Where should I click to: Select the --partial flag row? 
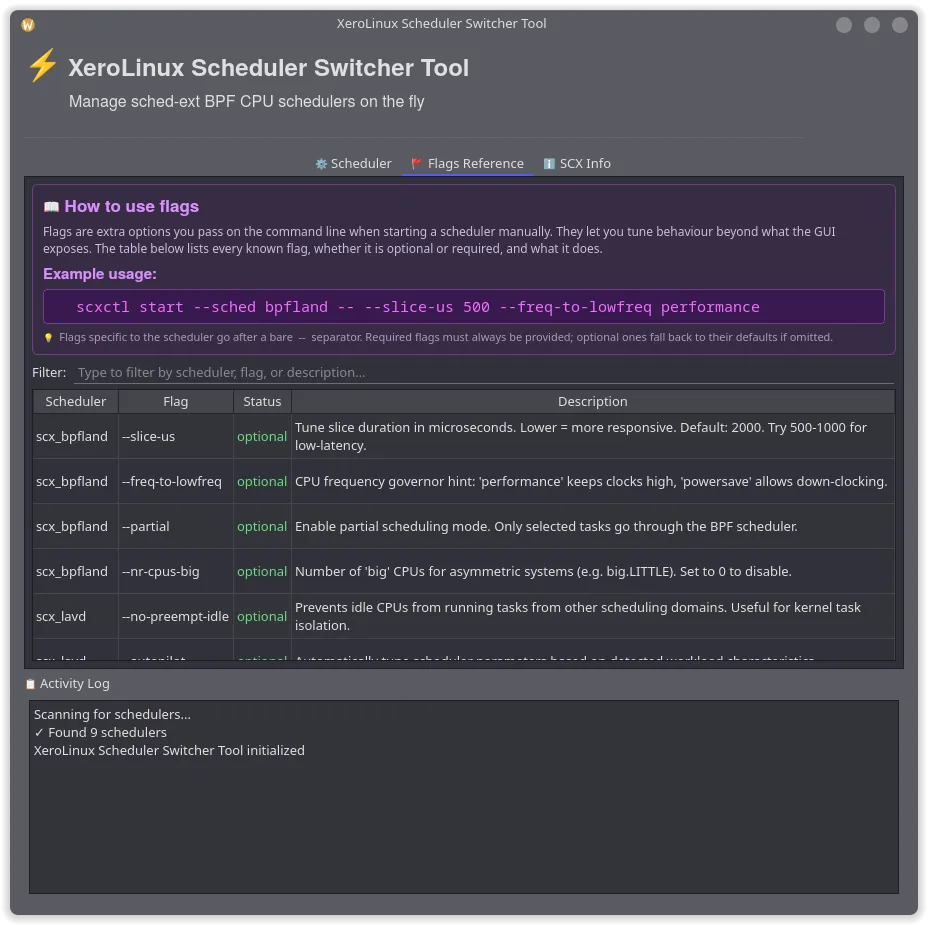pos(146,527)
